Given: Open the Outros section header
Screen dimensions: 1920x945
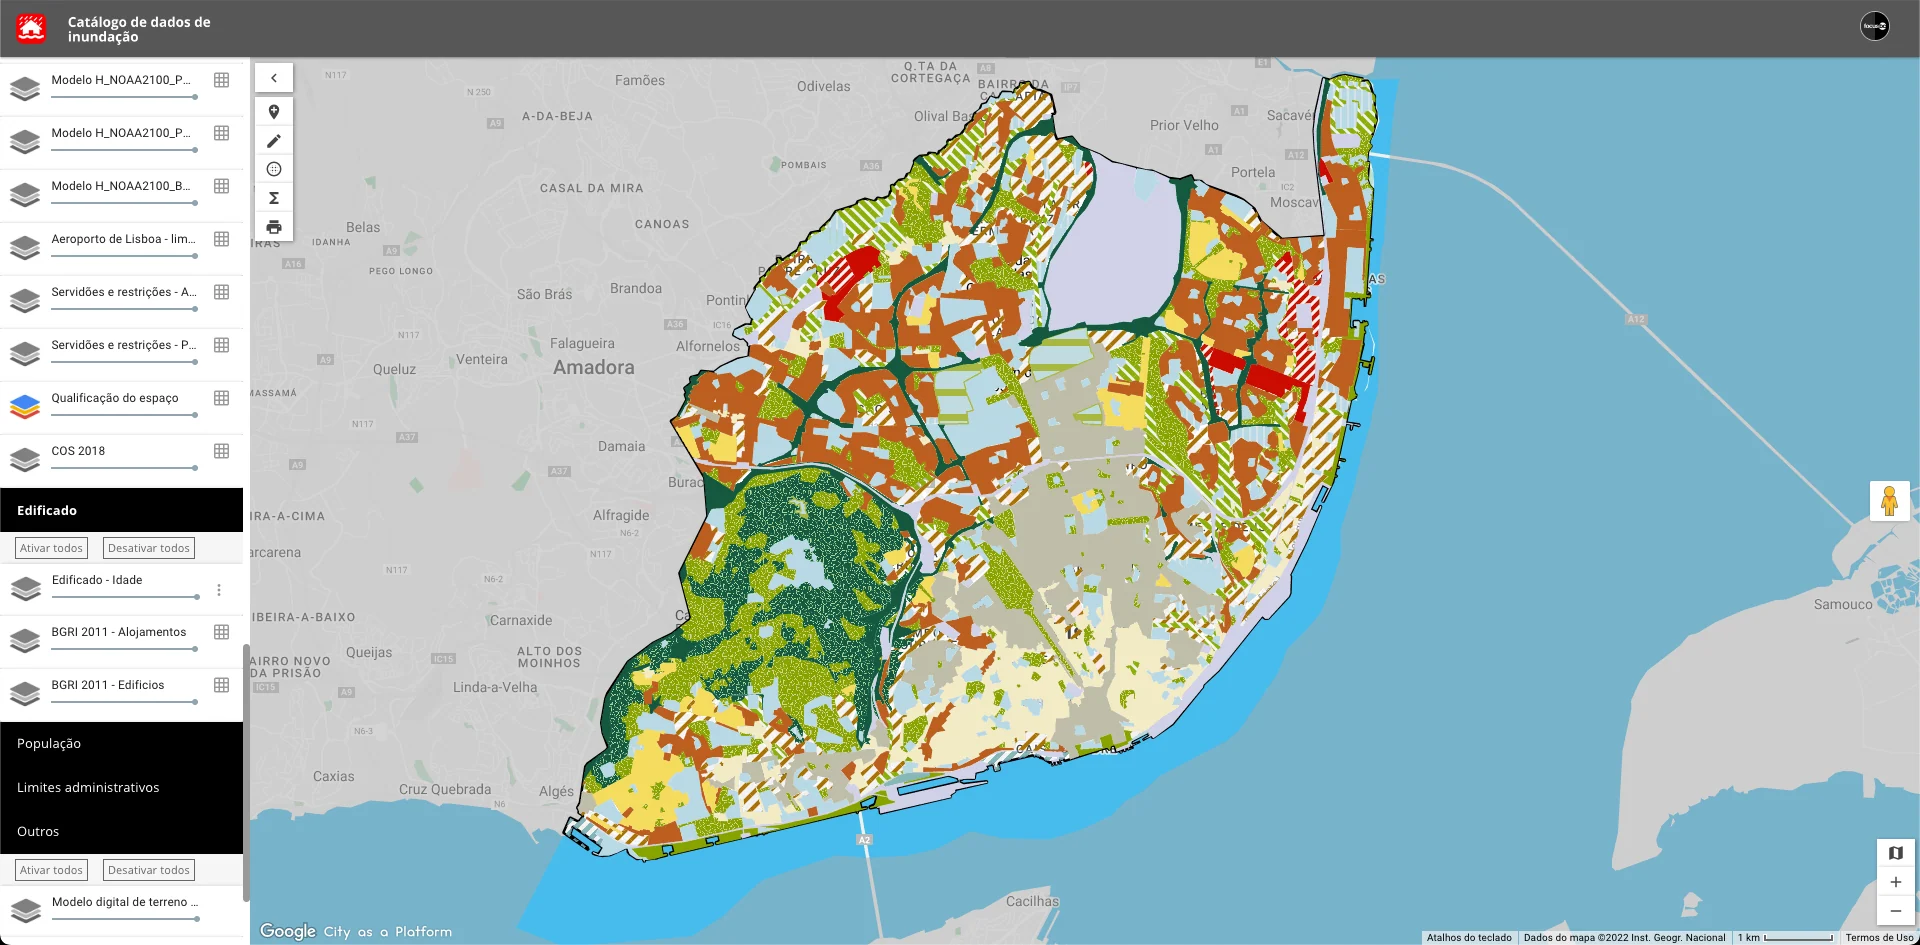Looking at the screenshot, I should [x=37, y=831].
